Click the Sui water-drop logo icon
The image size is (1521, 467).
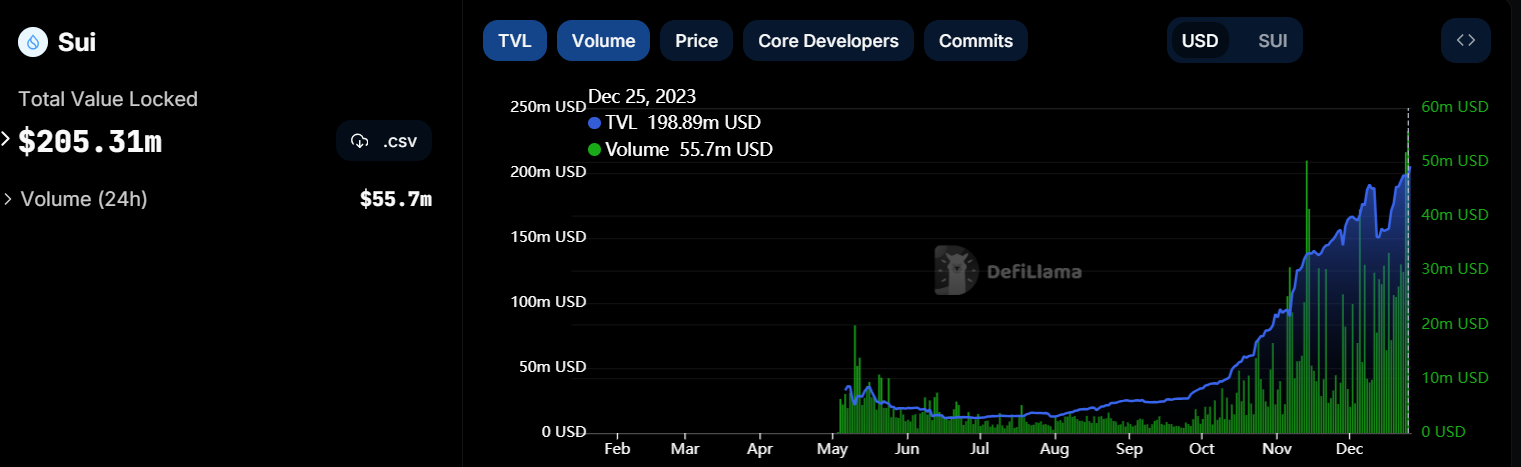[x=33, y=42]
